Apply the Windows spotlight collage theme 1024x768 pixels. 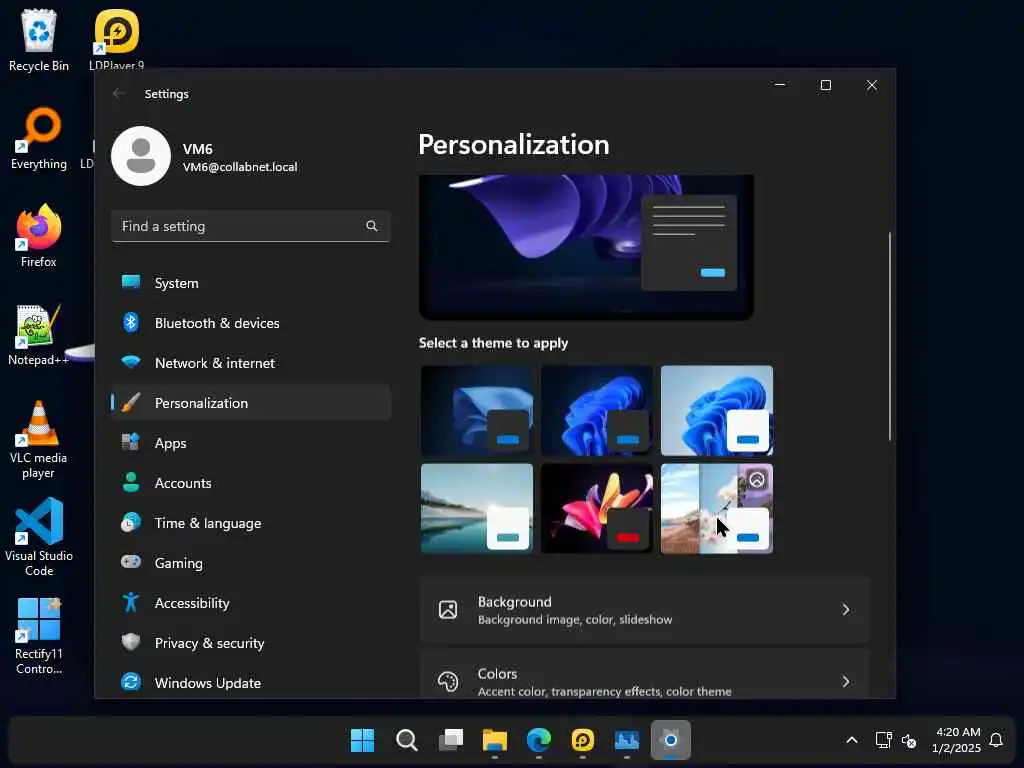(x=716, y=508)
